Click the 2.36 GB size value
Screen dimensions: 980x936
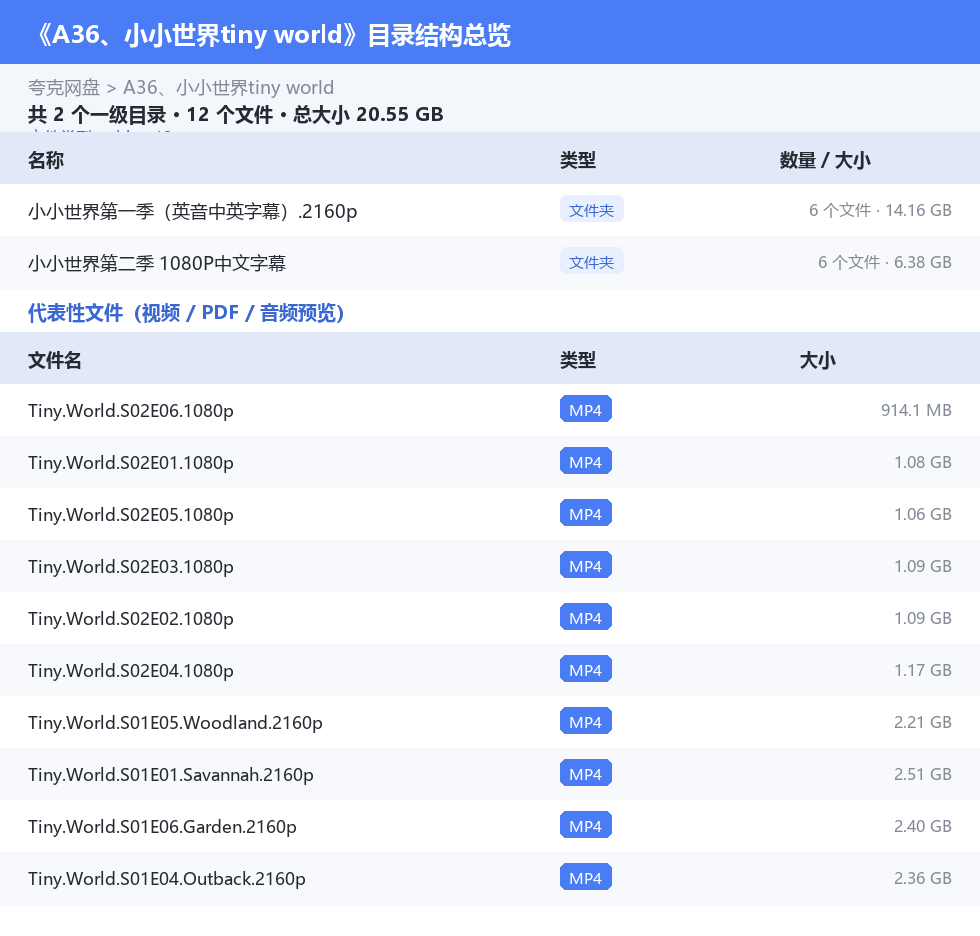pyautogui.click(x=922, y=878)
